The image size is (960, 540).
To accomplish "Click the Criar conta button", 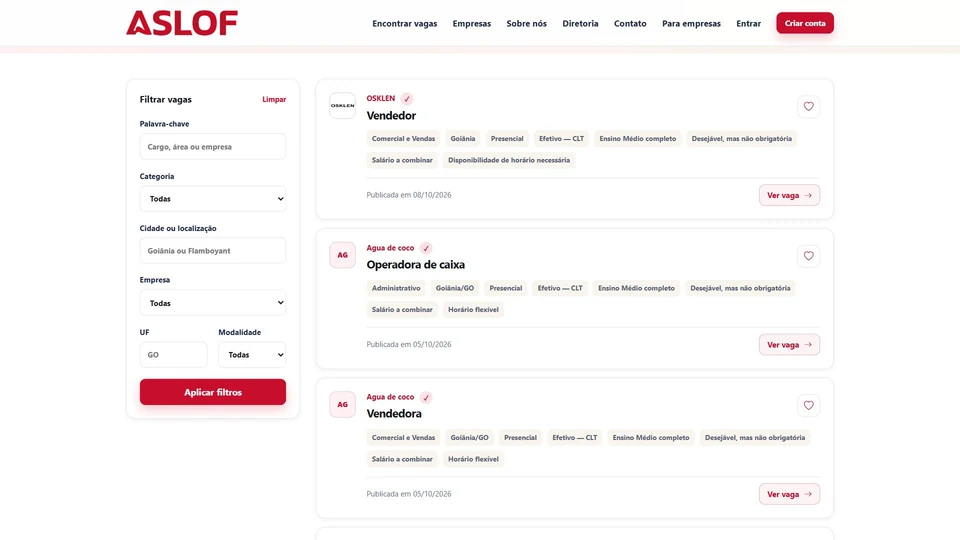I will 804,23.
